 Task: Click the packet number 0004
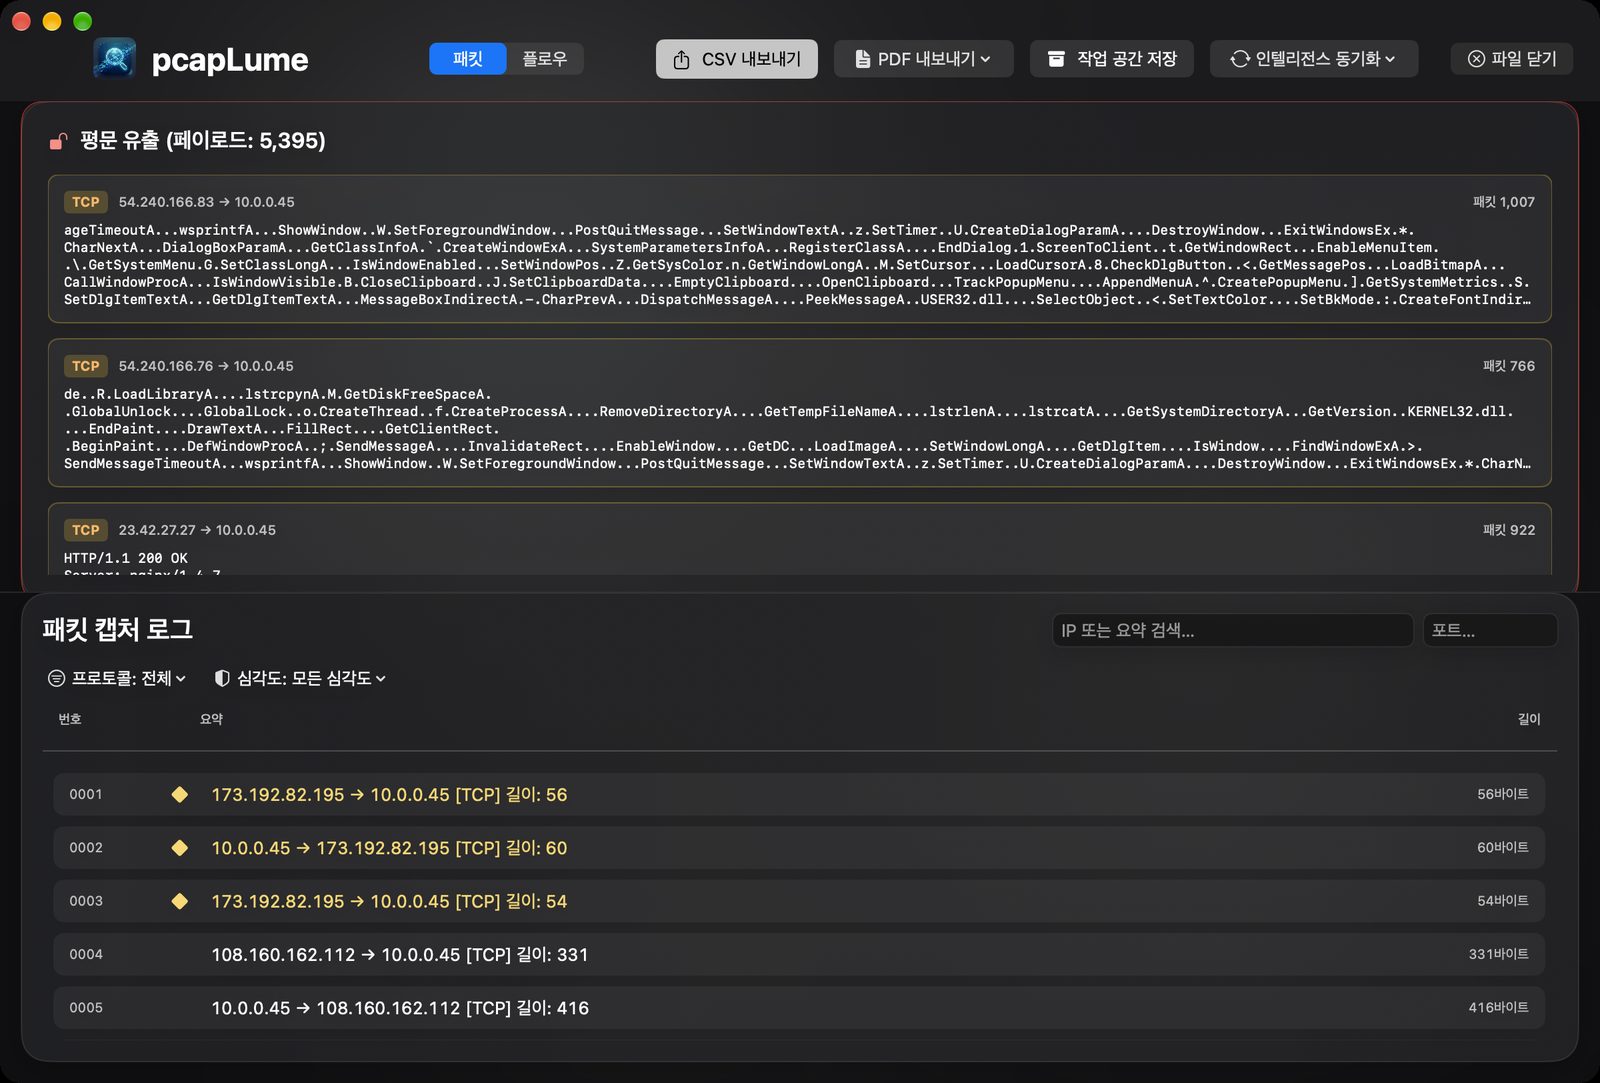tap(86, 954)
